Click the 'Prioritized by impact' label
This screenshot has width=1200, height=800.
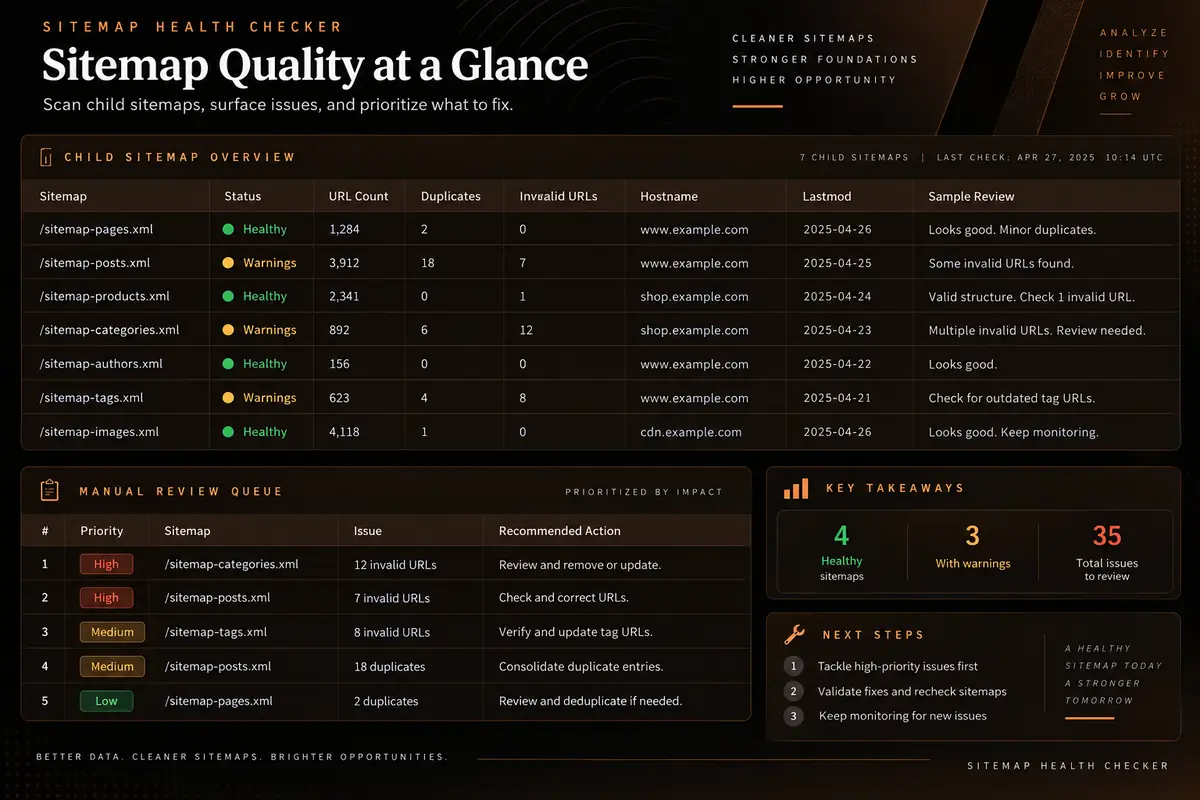[644, 492]
